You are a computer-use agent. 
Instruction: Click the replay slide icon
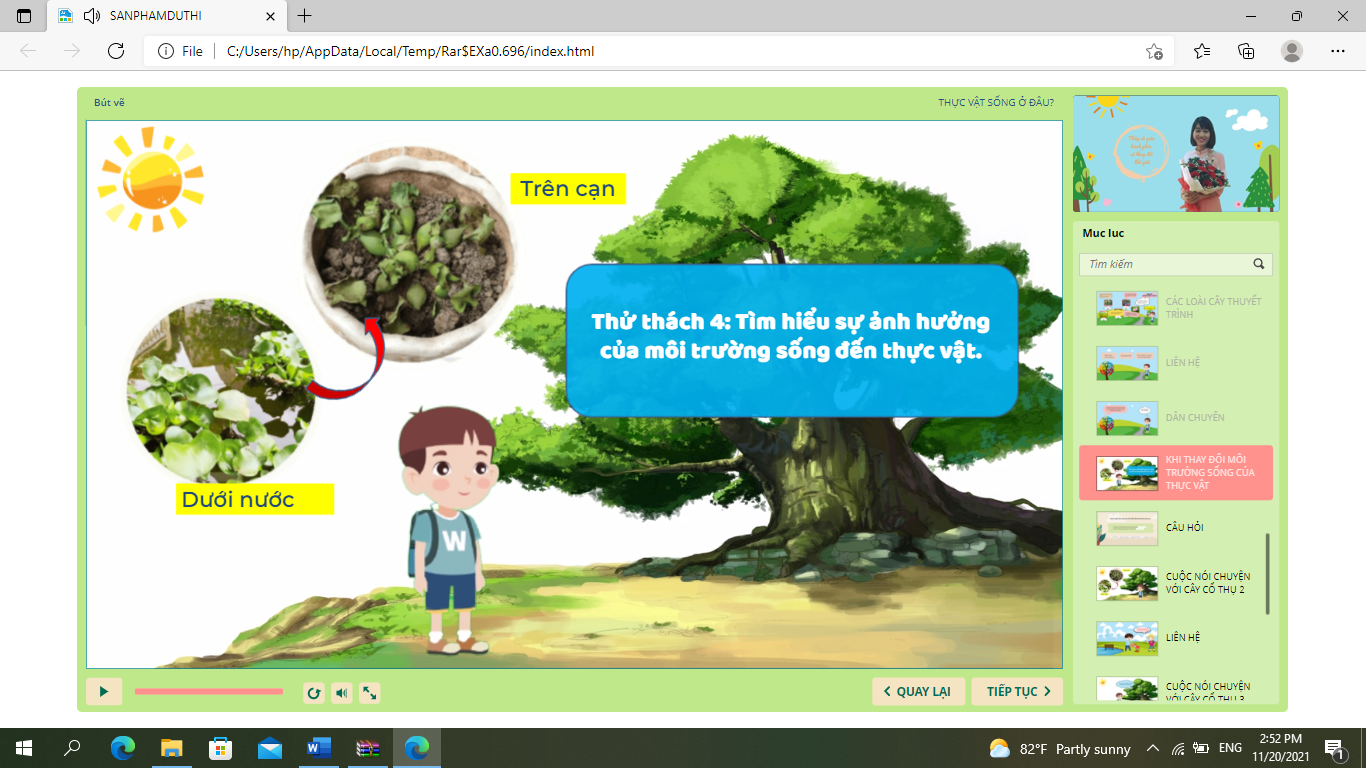tap(314, 692)
